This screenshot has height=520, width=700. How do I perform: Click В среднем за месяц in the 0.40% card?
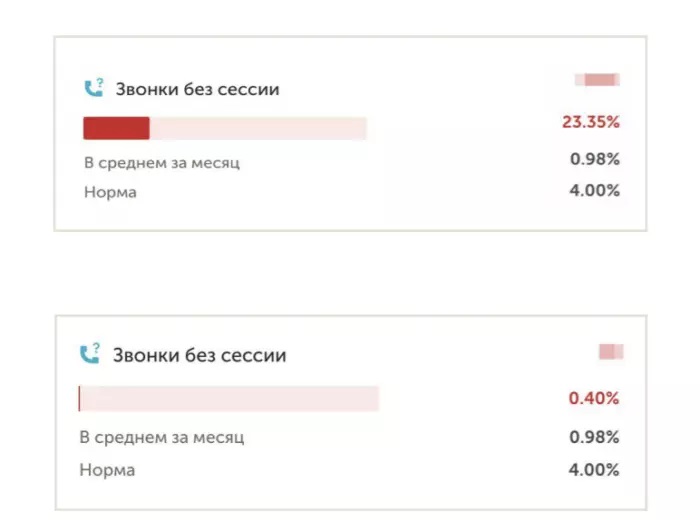point(161,437)
